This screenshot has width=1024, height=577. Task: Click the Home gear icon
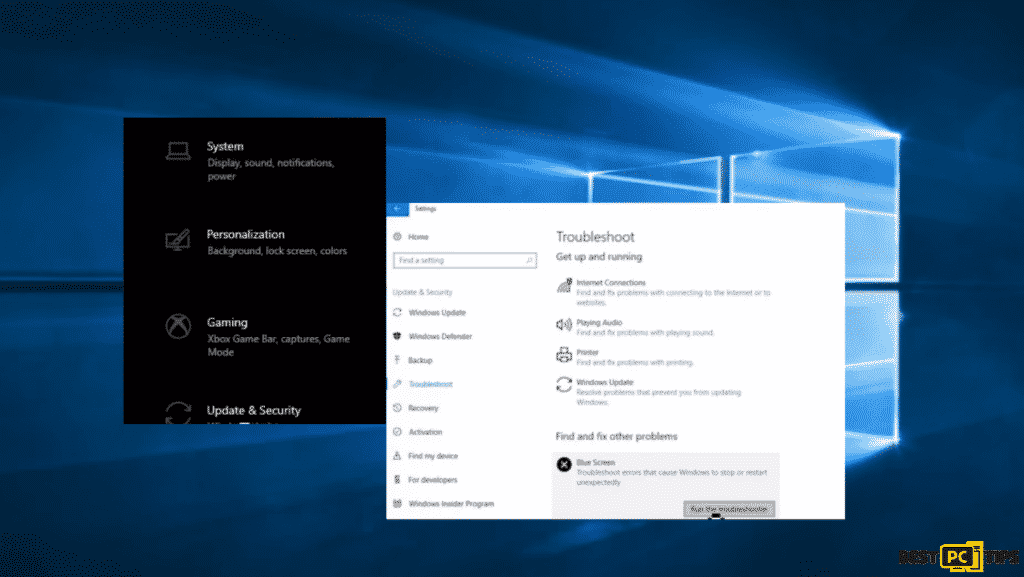[x=397, y=237]
